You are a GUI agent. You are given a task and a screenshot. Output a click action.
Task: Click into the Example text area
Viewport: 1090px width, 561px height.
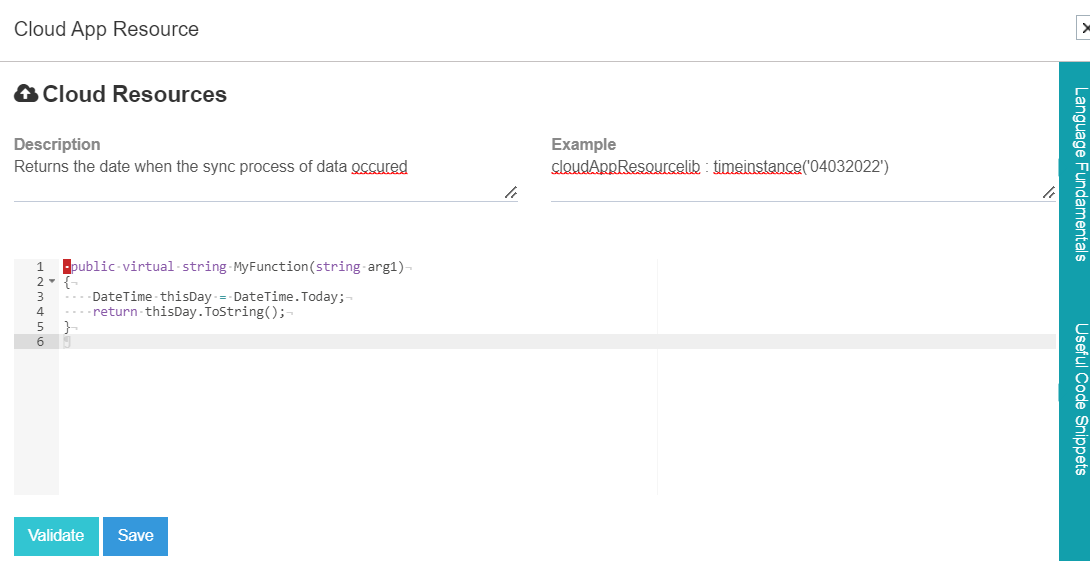point(800,180)
